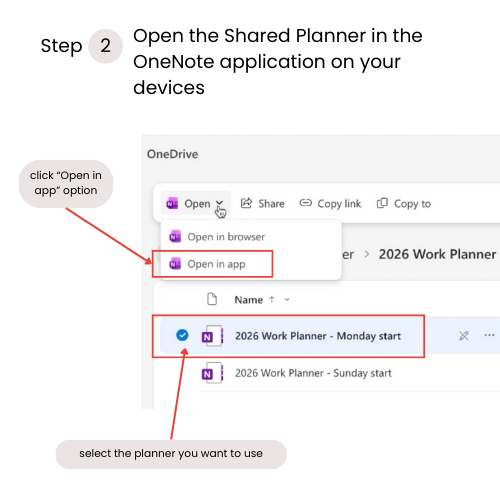The image size is (500, 500).
Task: Click the Copy to duplicate icon
Action: [382, 203]
